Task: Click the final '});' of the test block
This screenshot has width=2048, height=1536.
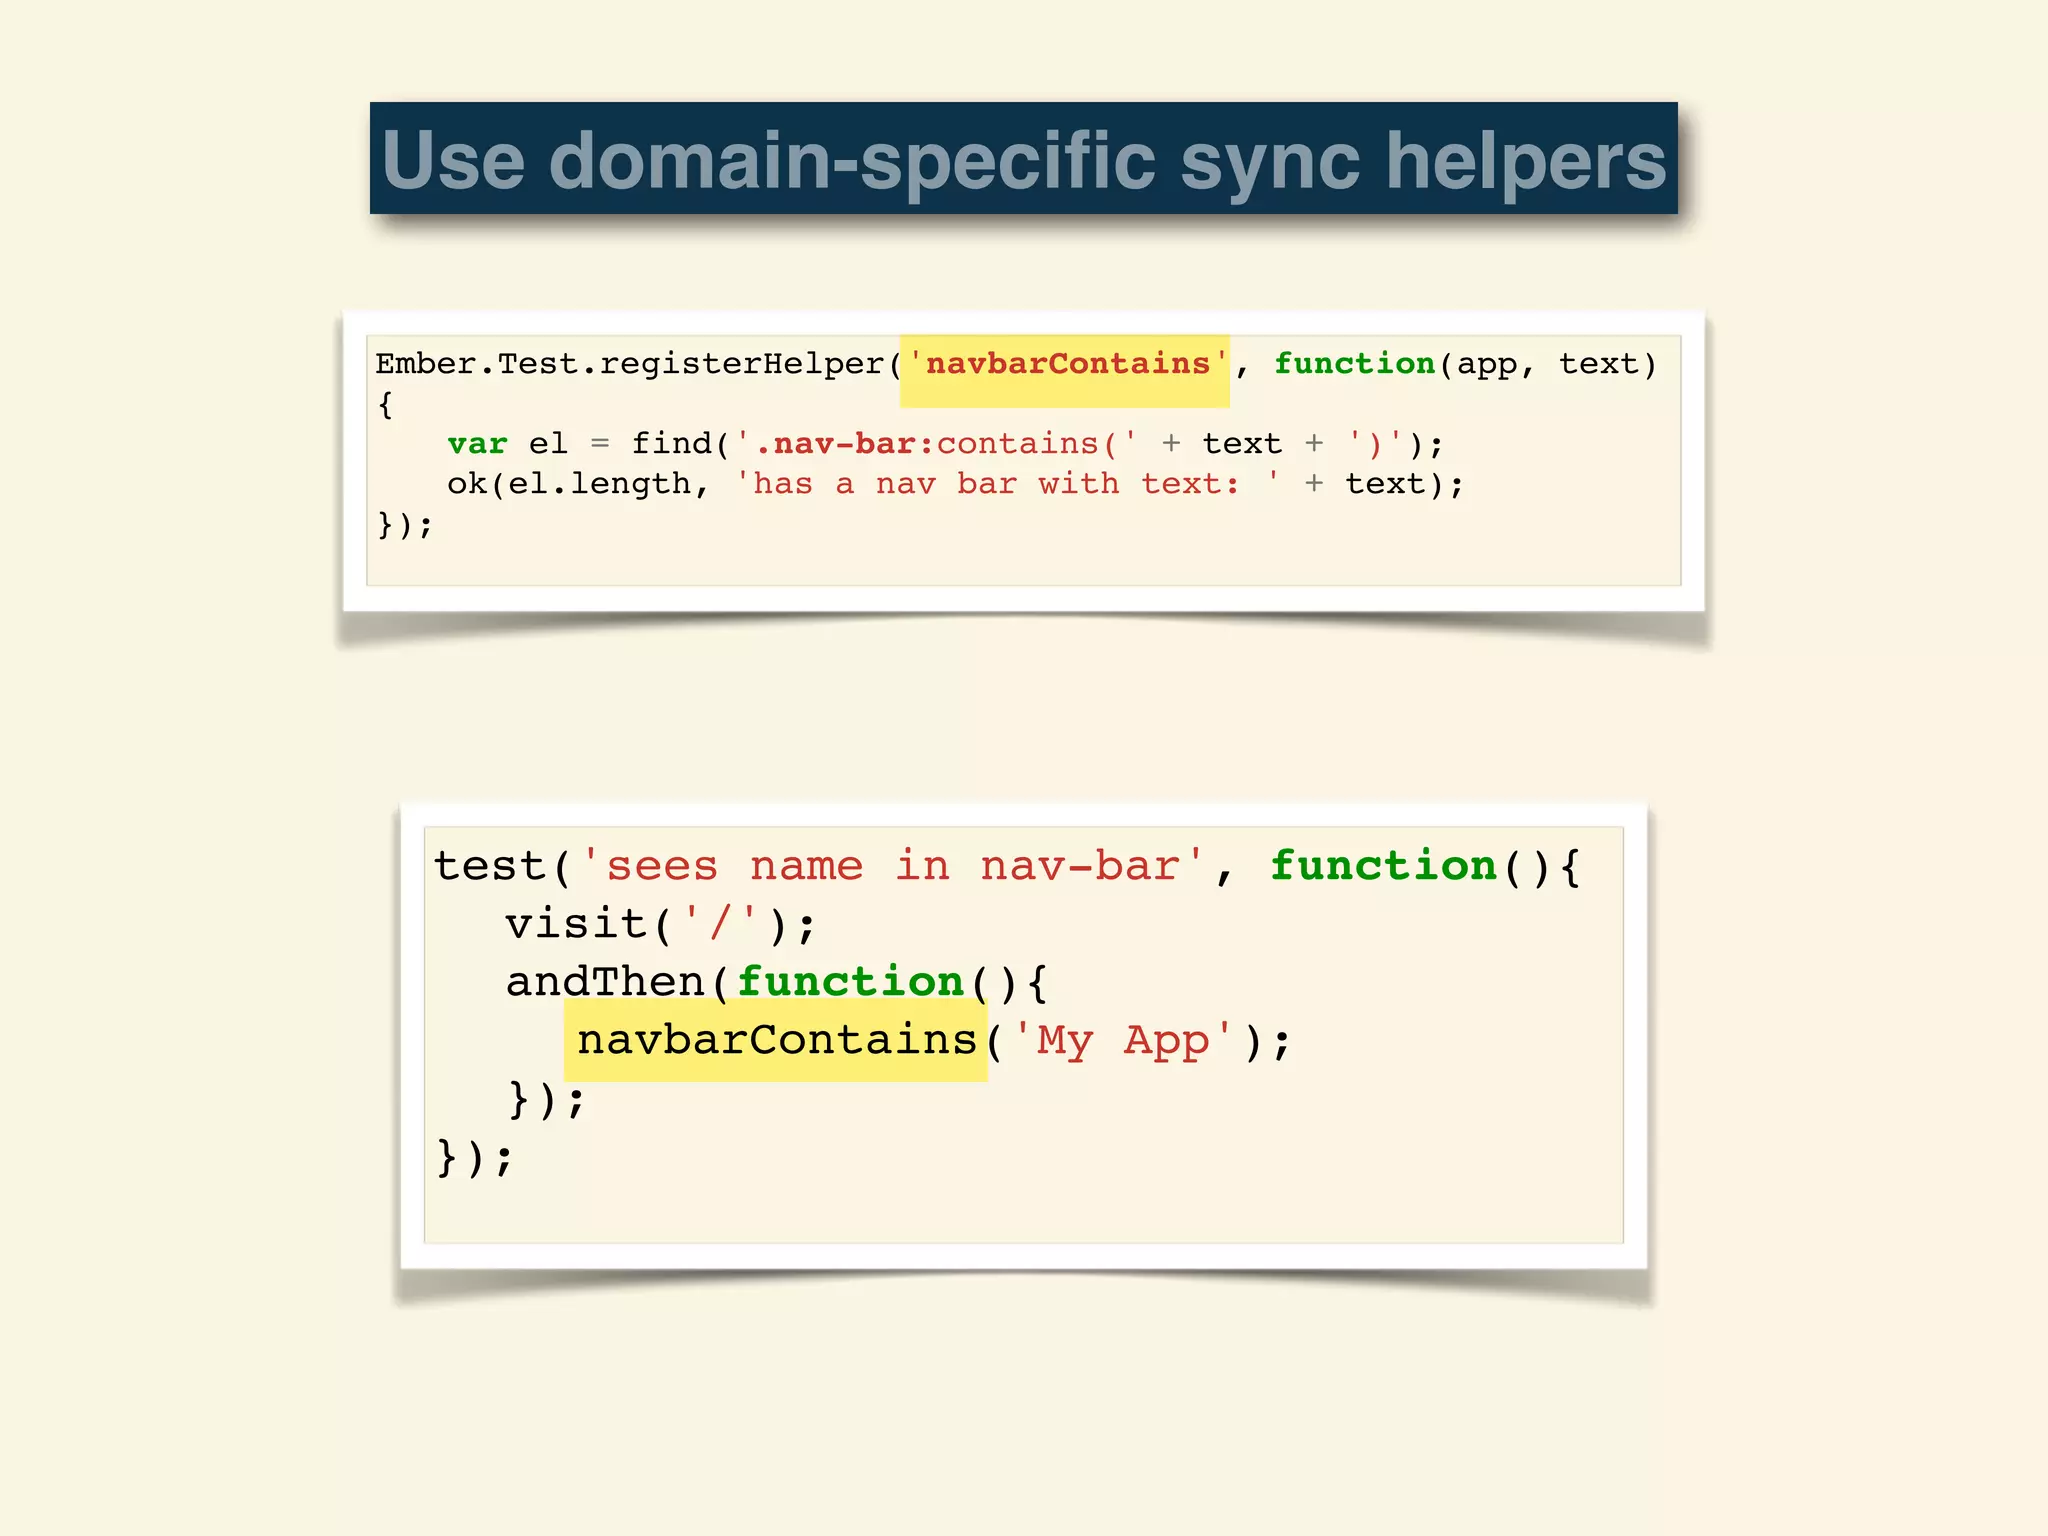Action: click(475, 1158)
